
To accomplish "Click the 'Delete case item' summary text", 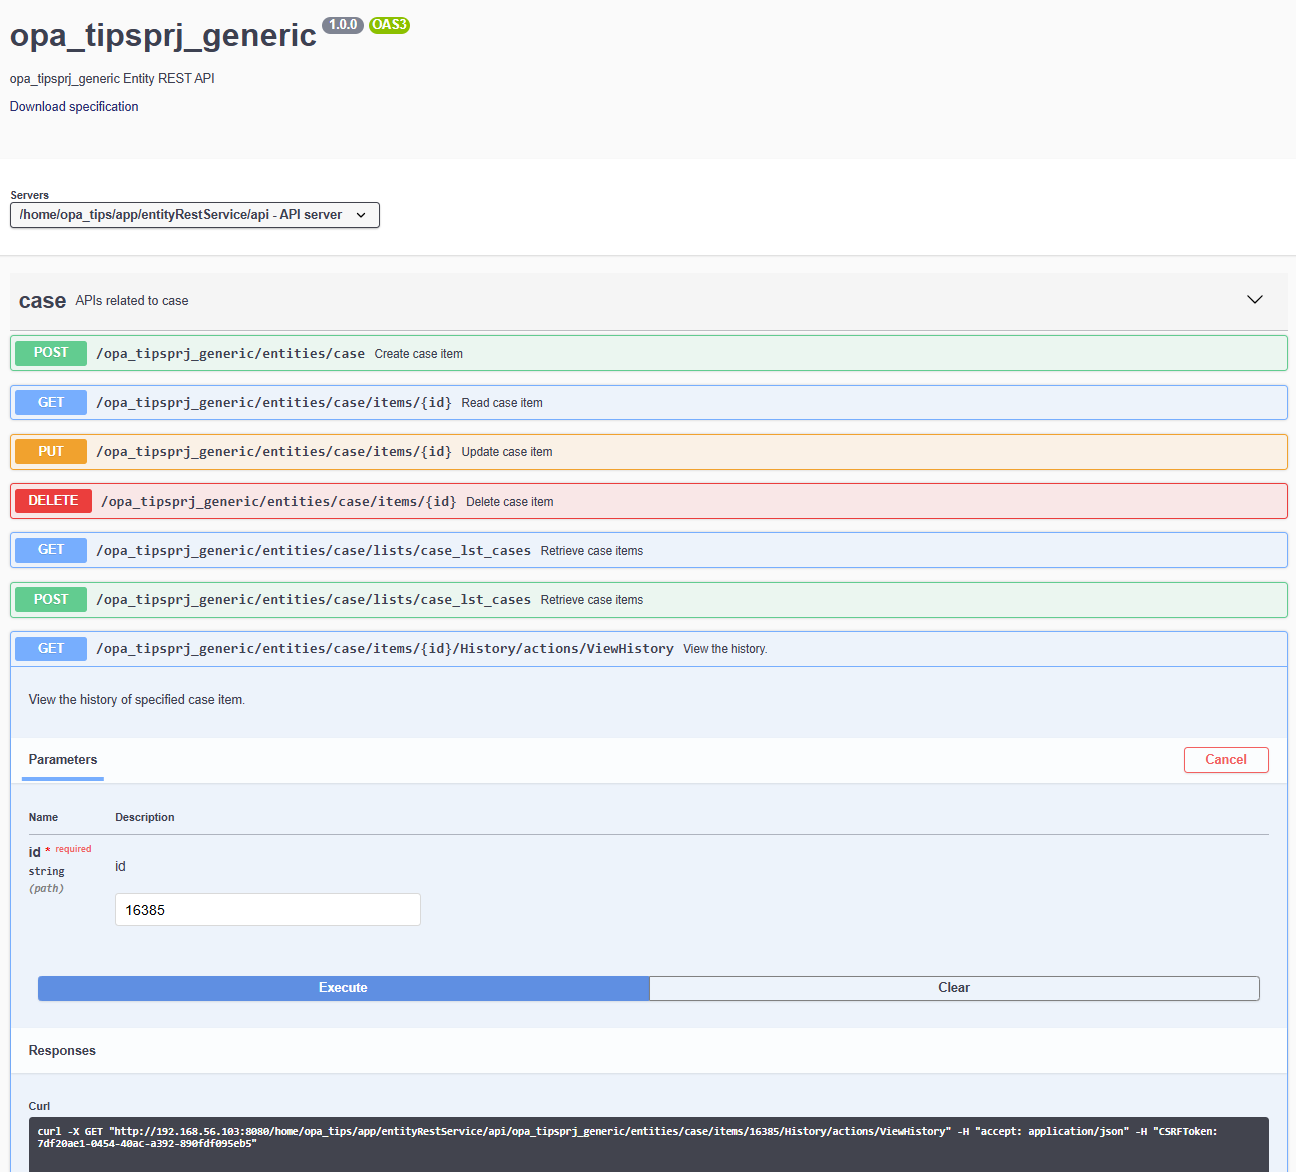I will click(510, 502).
